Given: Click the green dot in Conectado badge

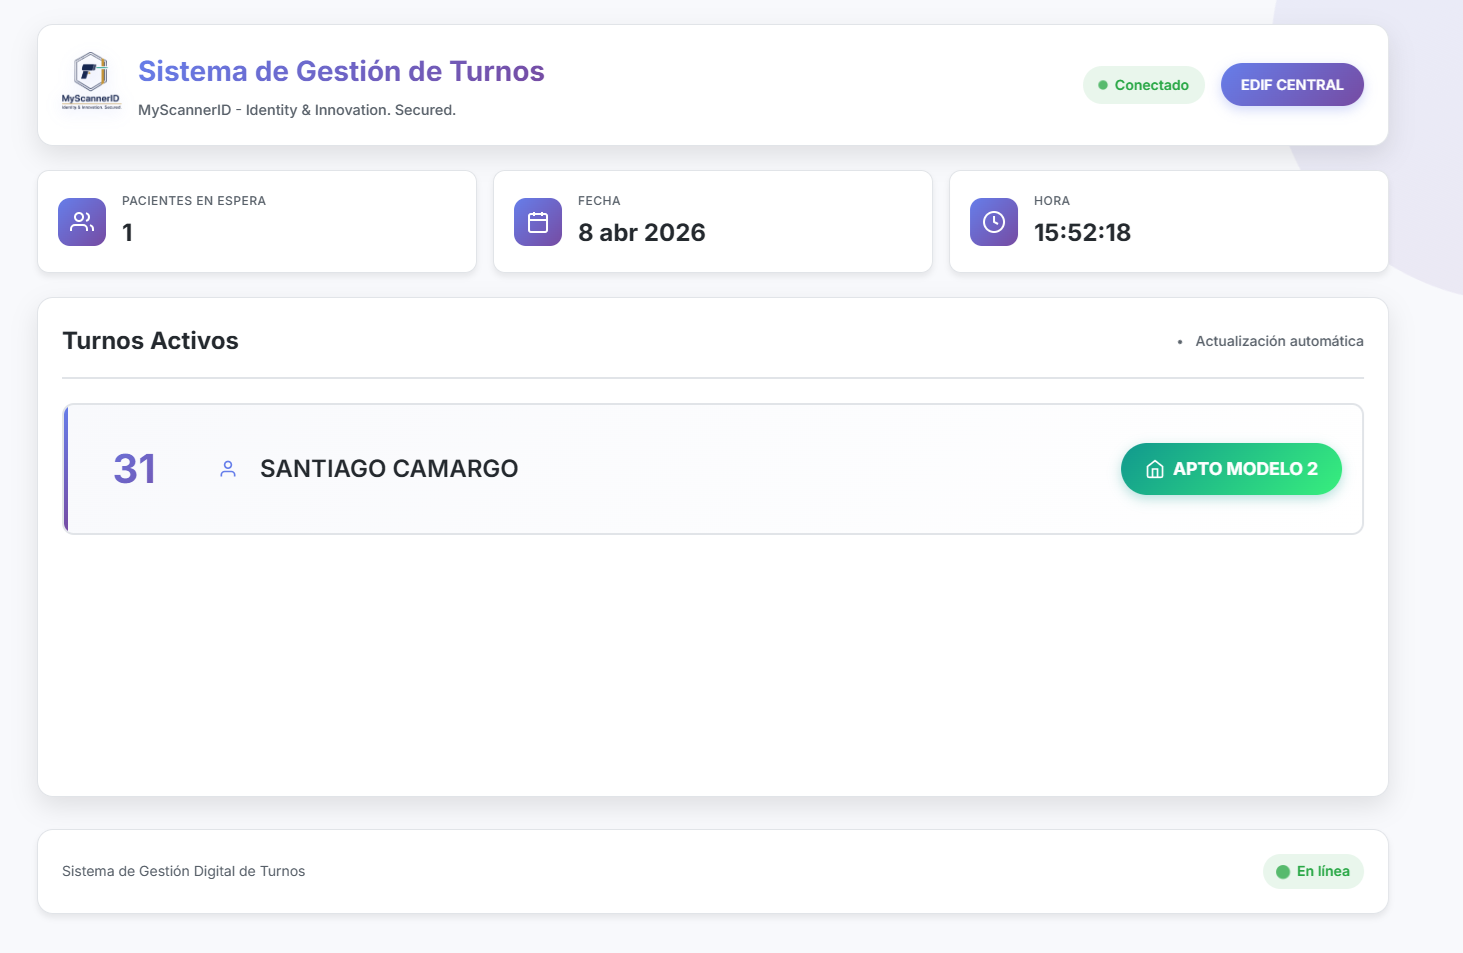Looking at the screenshot, I should 1103,85.
